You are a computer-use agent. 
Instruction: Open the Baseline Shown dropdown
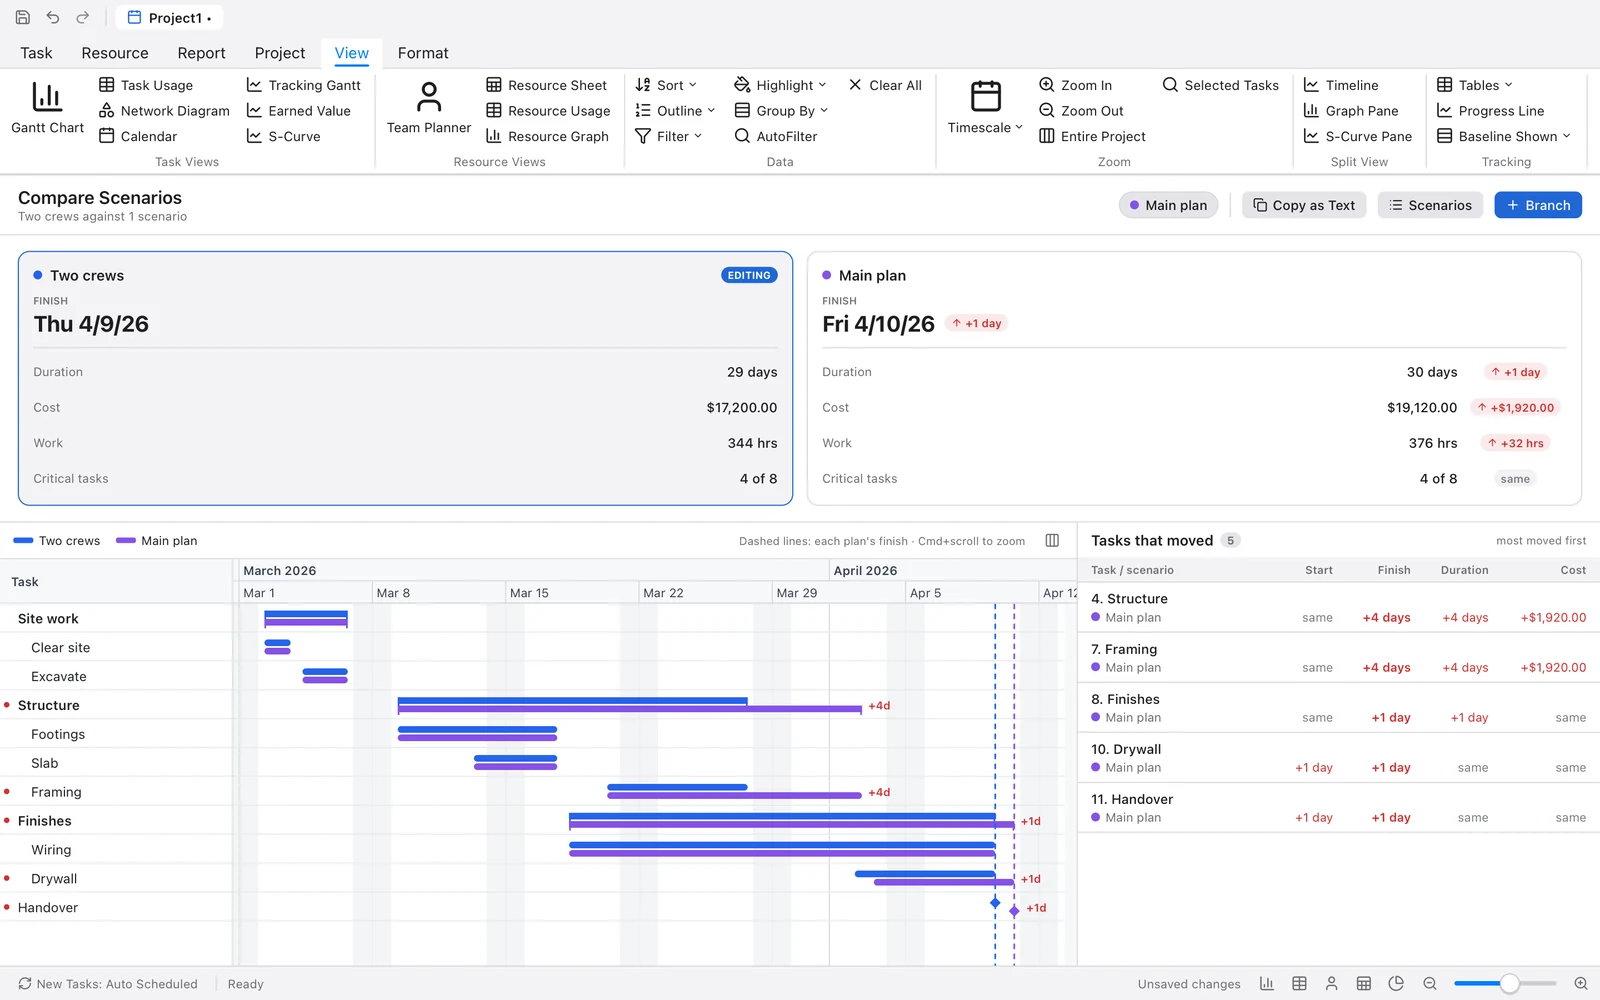1504,136
